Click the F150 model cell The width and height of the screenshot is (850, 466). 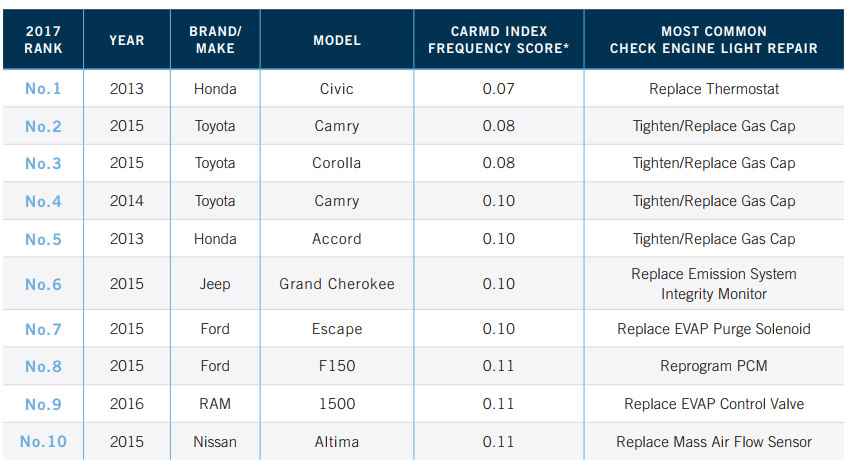coord(337,366)
